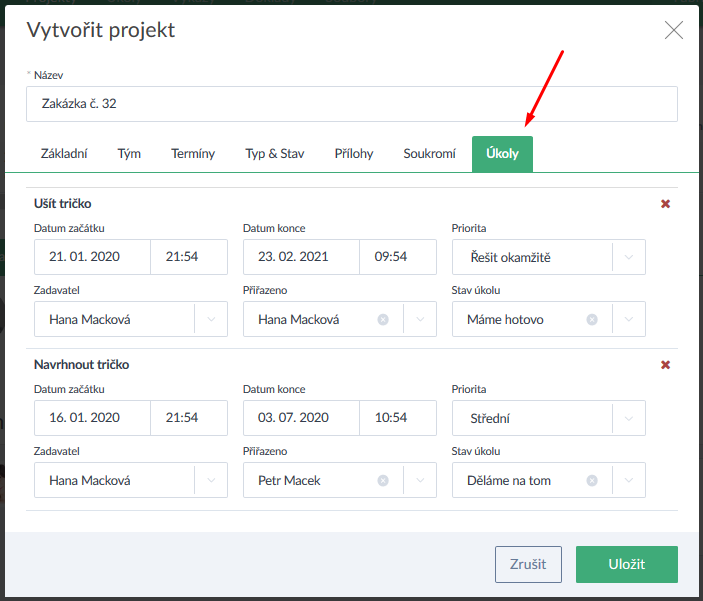Open dropdown arrow for Máme hotovo status

point(628,320)
